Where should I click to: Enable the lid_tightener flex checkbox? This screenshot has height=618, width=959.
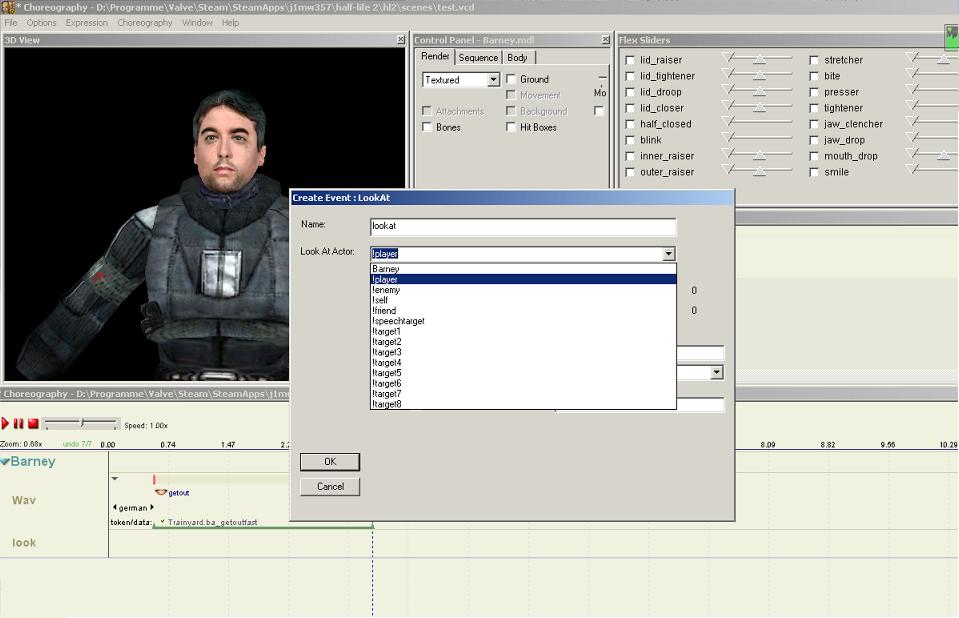pyautogui.click(x=630, y=76)
